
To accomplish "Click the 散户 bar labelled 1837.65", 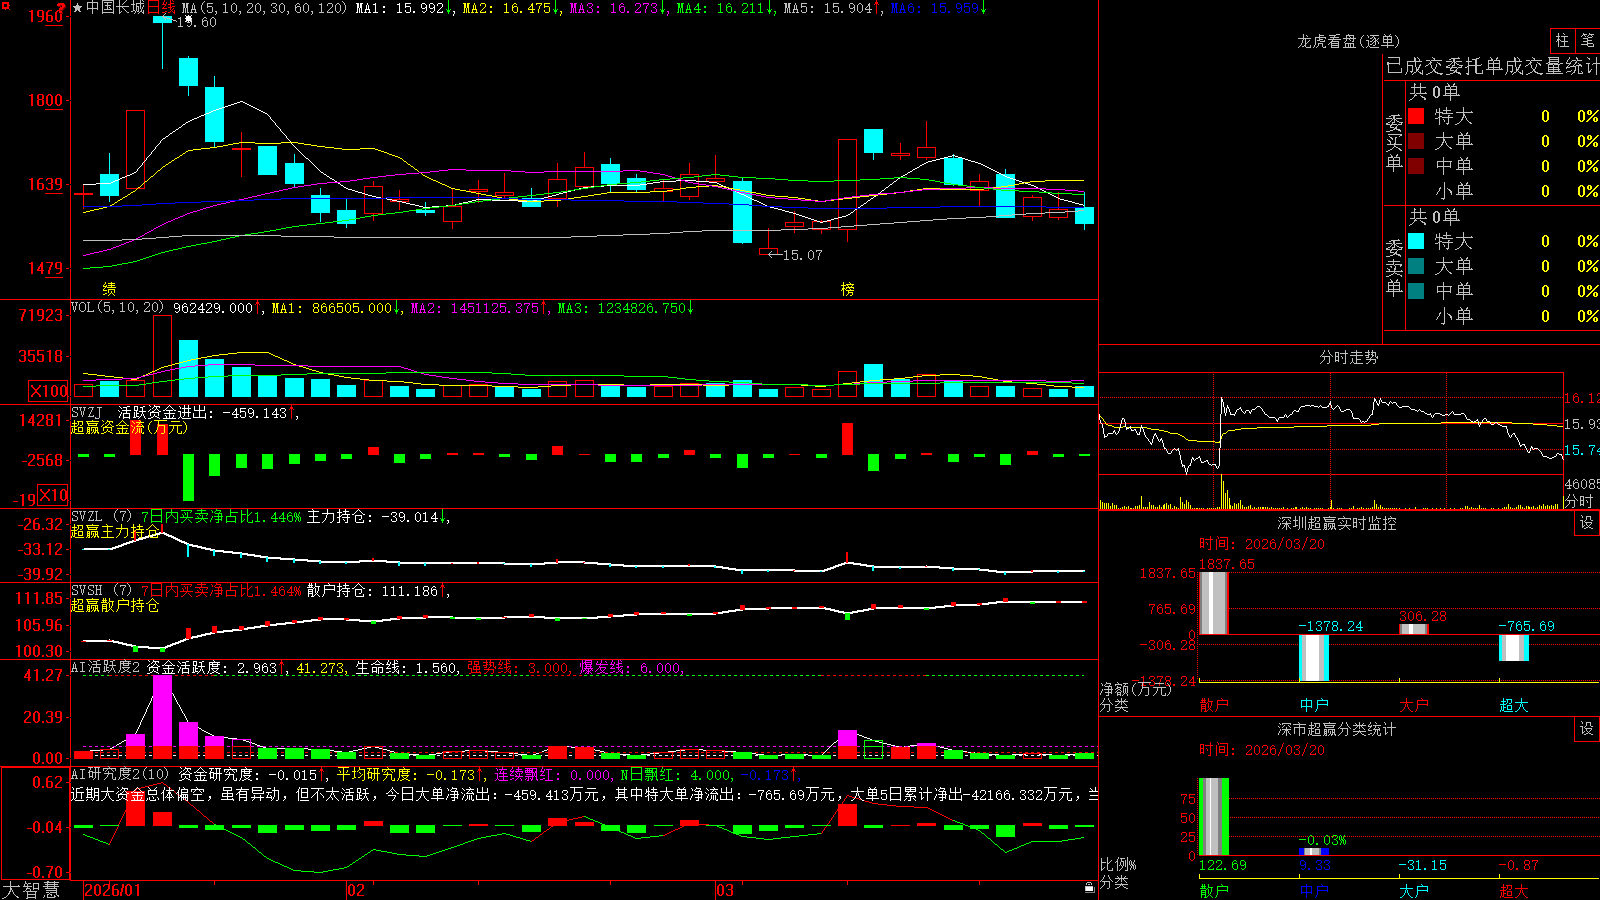I will point(1213,602).
